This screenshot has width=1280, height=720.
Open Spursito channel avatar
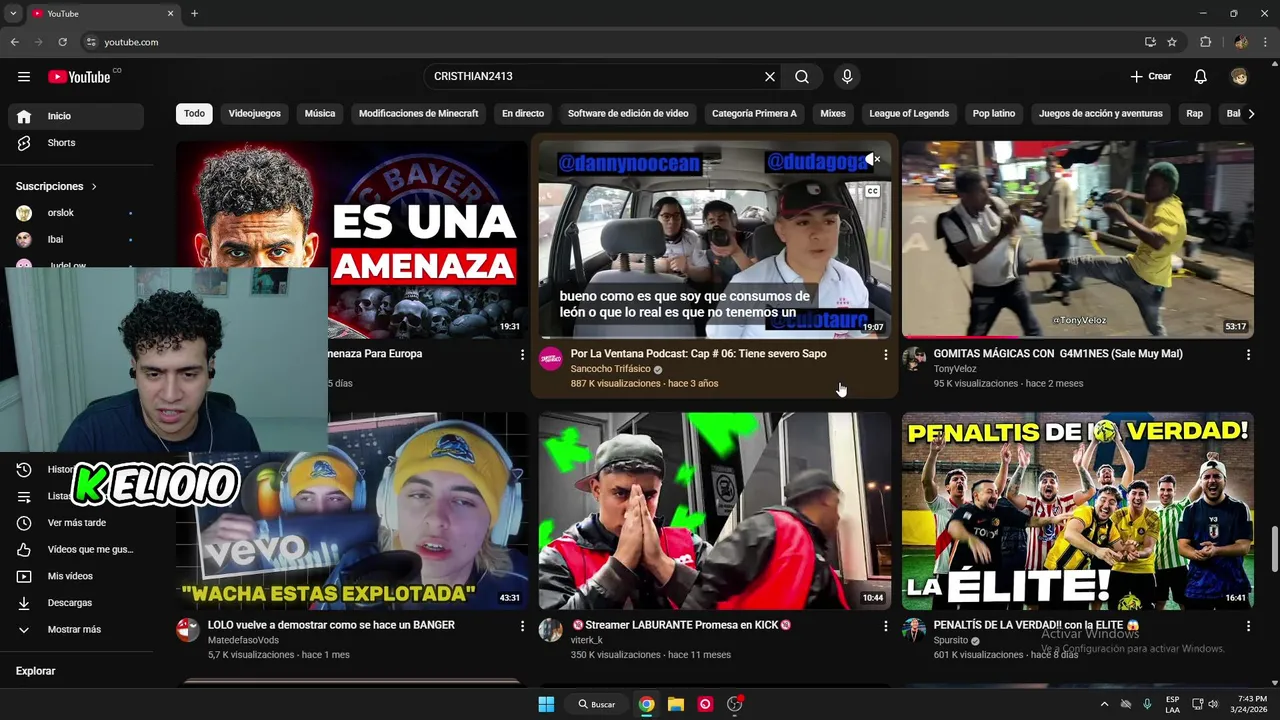coord(914,630)
